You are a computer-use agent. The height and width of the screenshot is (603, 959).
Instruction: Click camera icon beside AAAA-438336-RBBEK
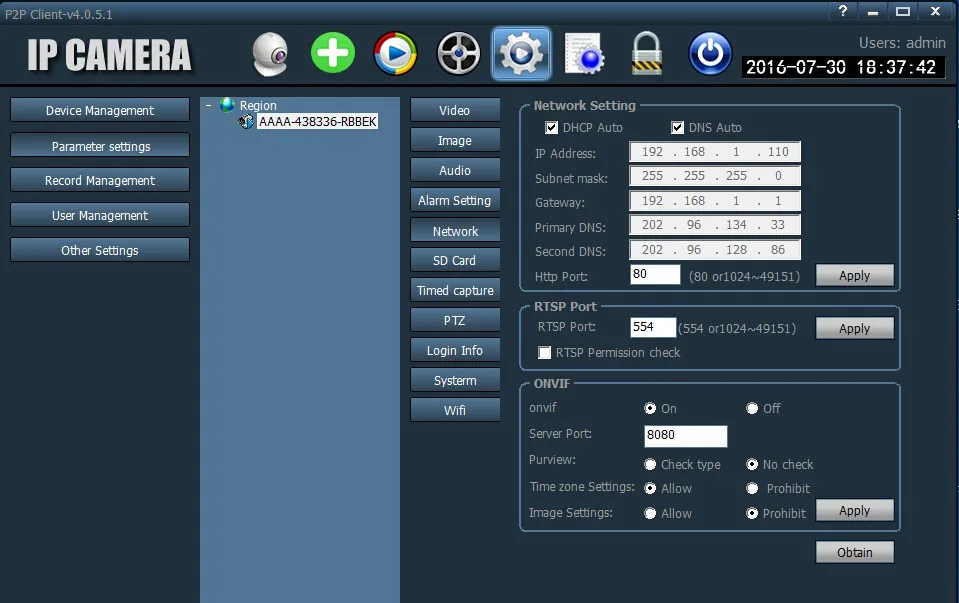(246, 121)
